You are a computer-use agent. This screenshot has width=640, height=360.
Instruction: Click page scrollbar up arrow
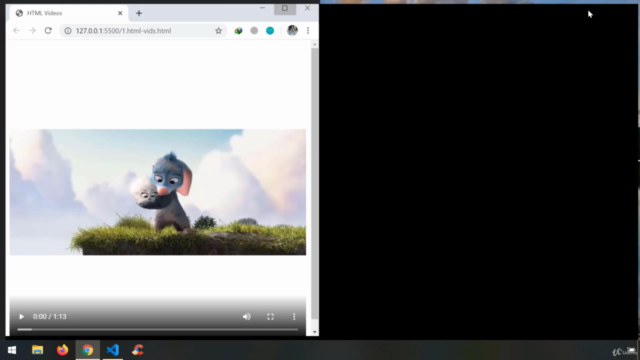click(x=314, y=44)
